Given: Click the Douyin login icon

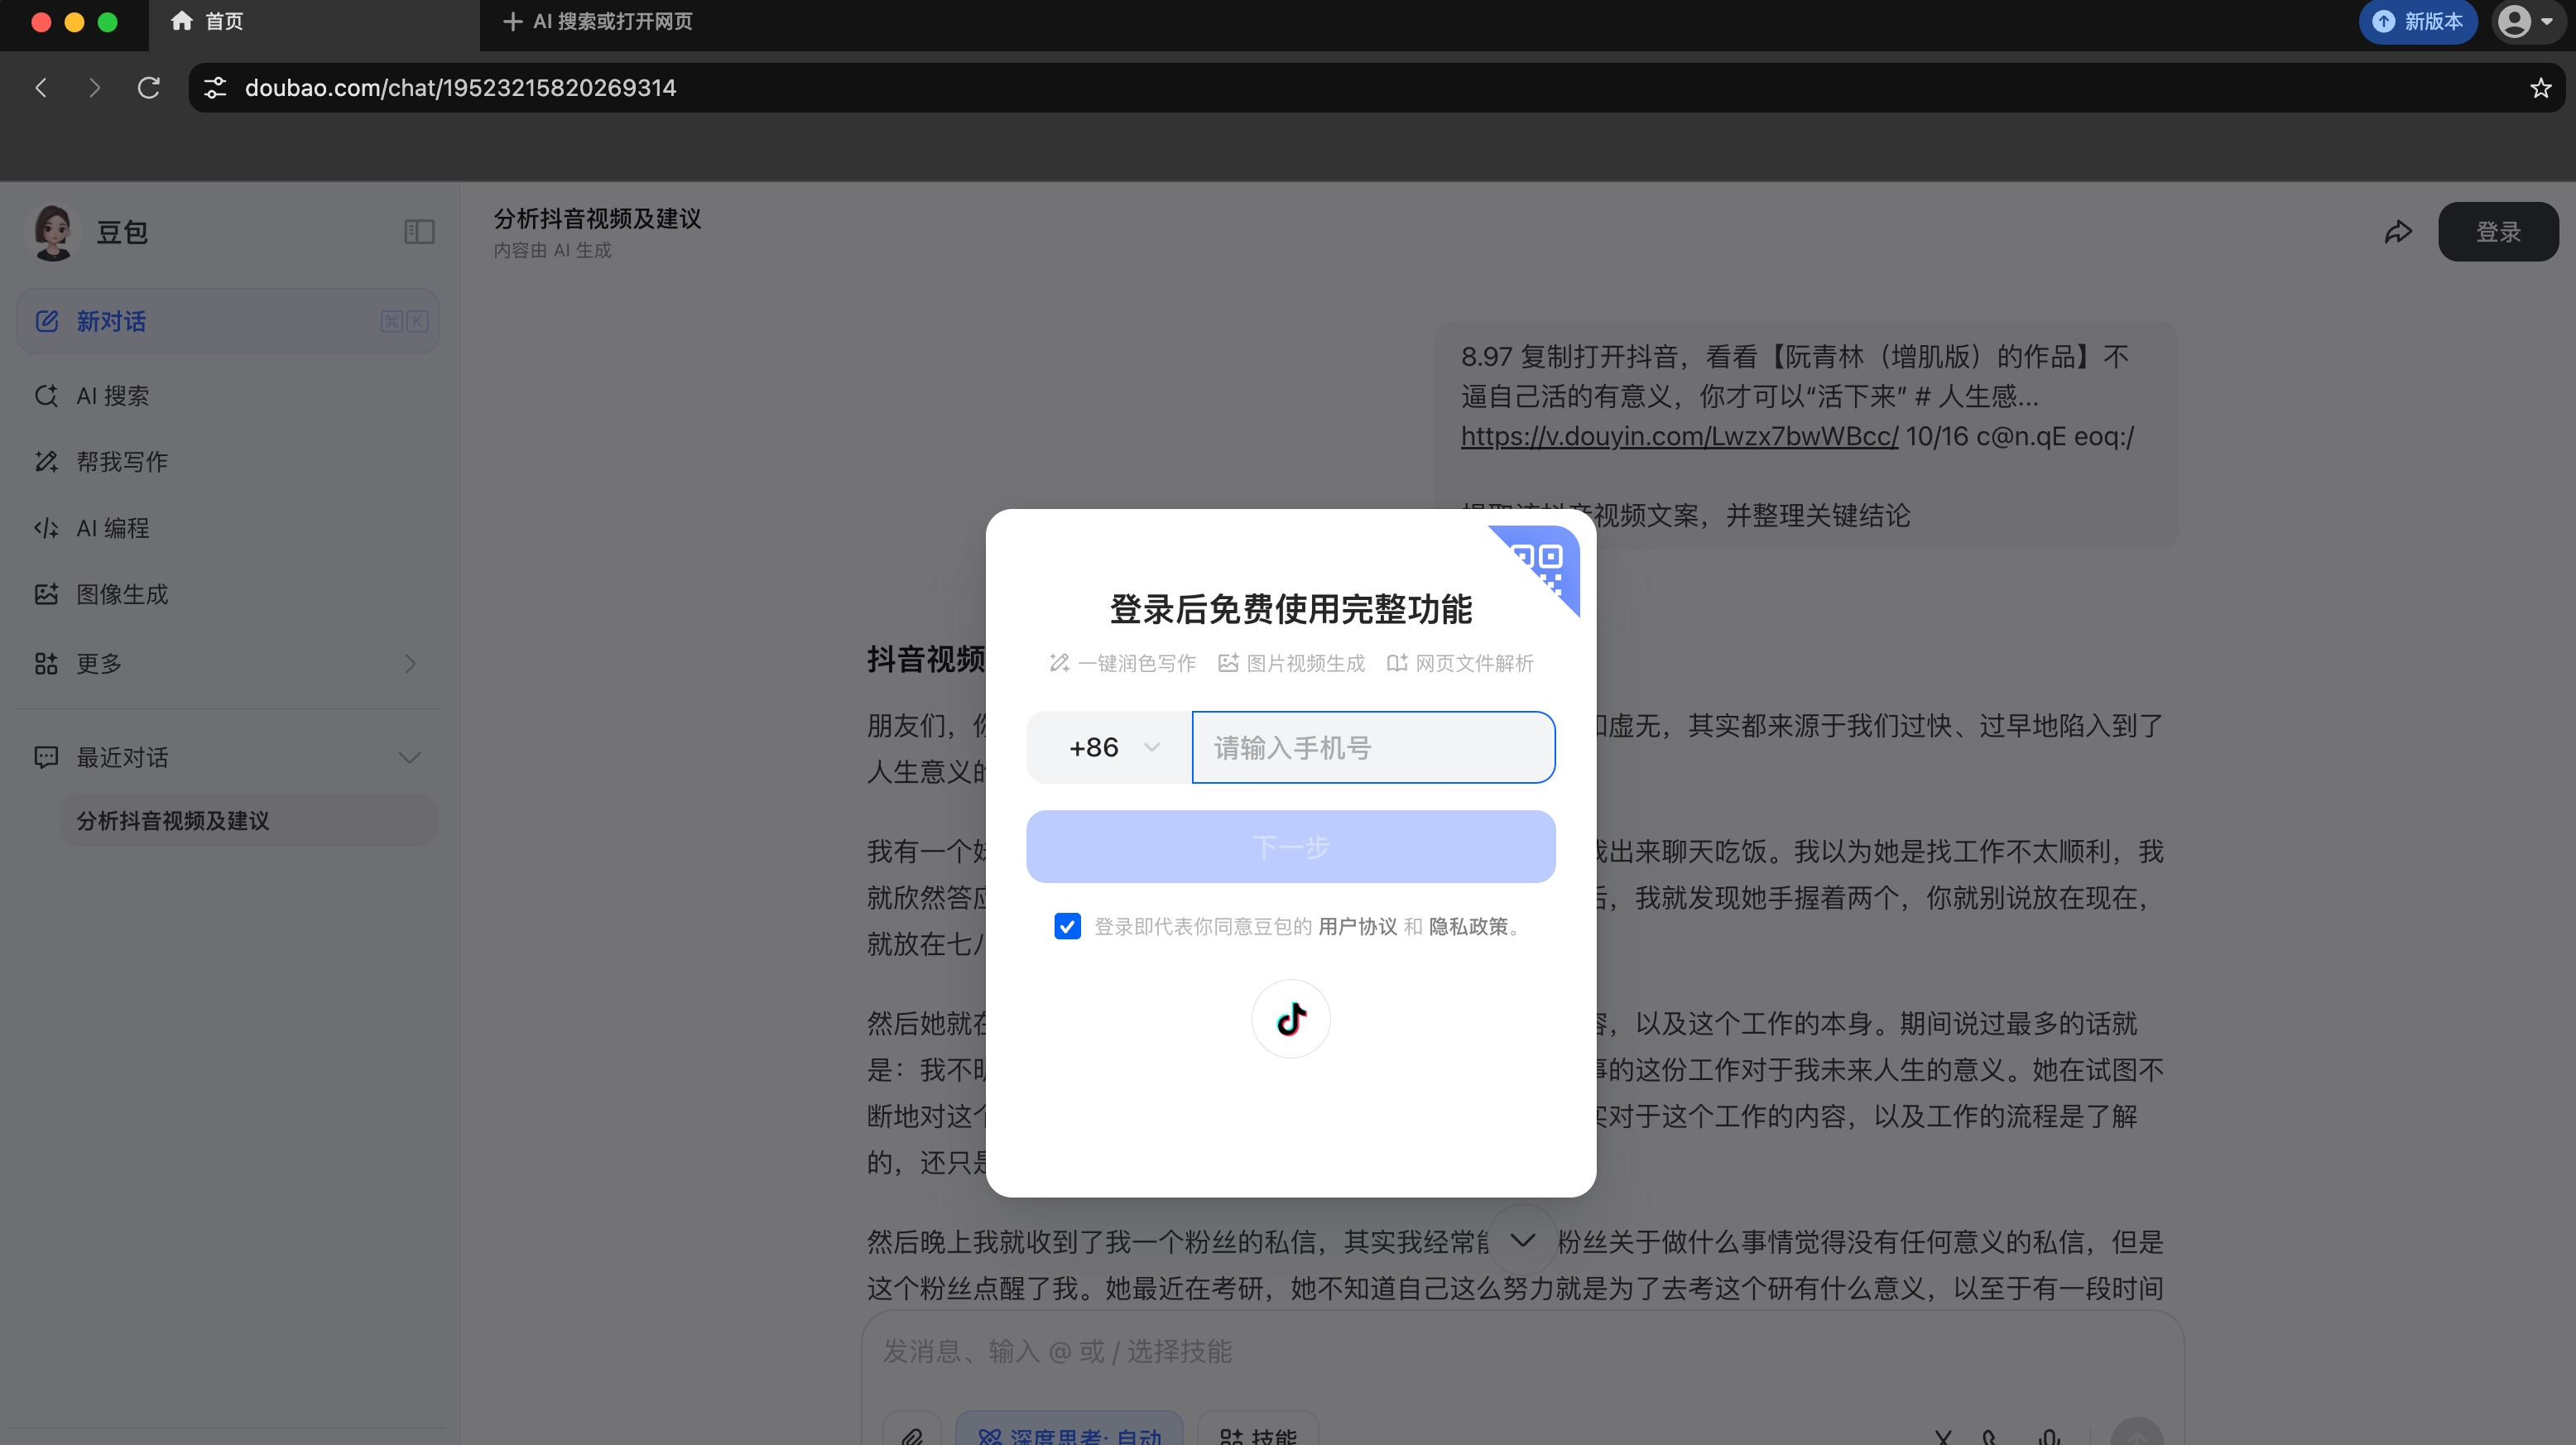Looking at the screenshot, I should (x=1290, y=1018).
